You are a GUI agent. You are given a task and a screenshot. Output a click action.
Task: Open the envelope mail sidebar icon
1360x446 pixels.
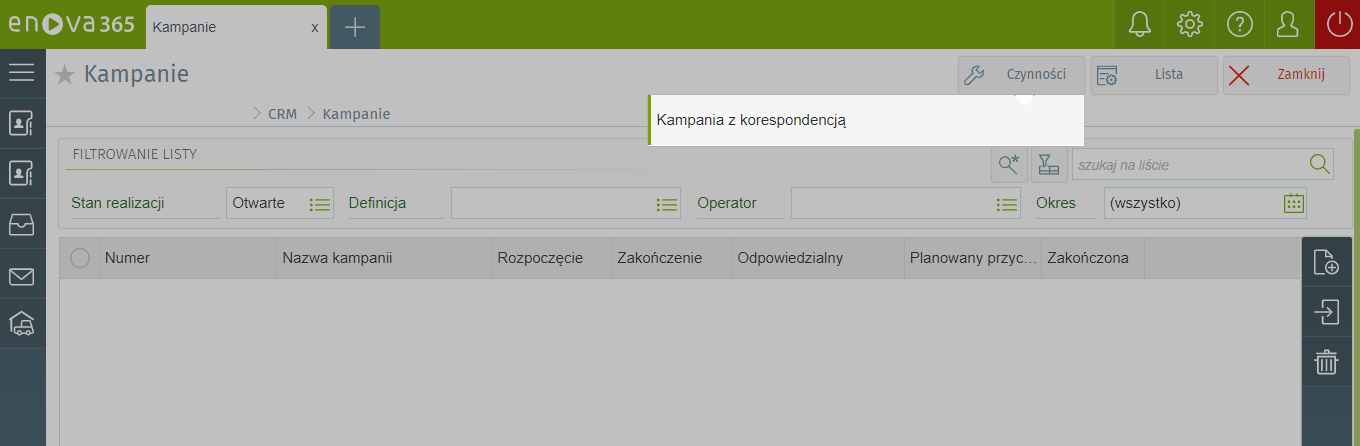point(22,277)
